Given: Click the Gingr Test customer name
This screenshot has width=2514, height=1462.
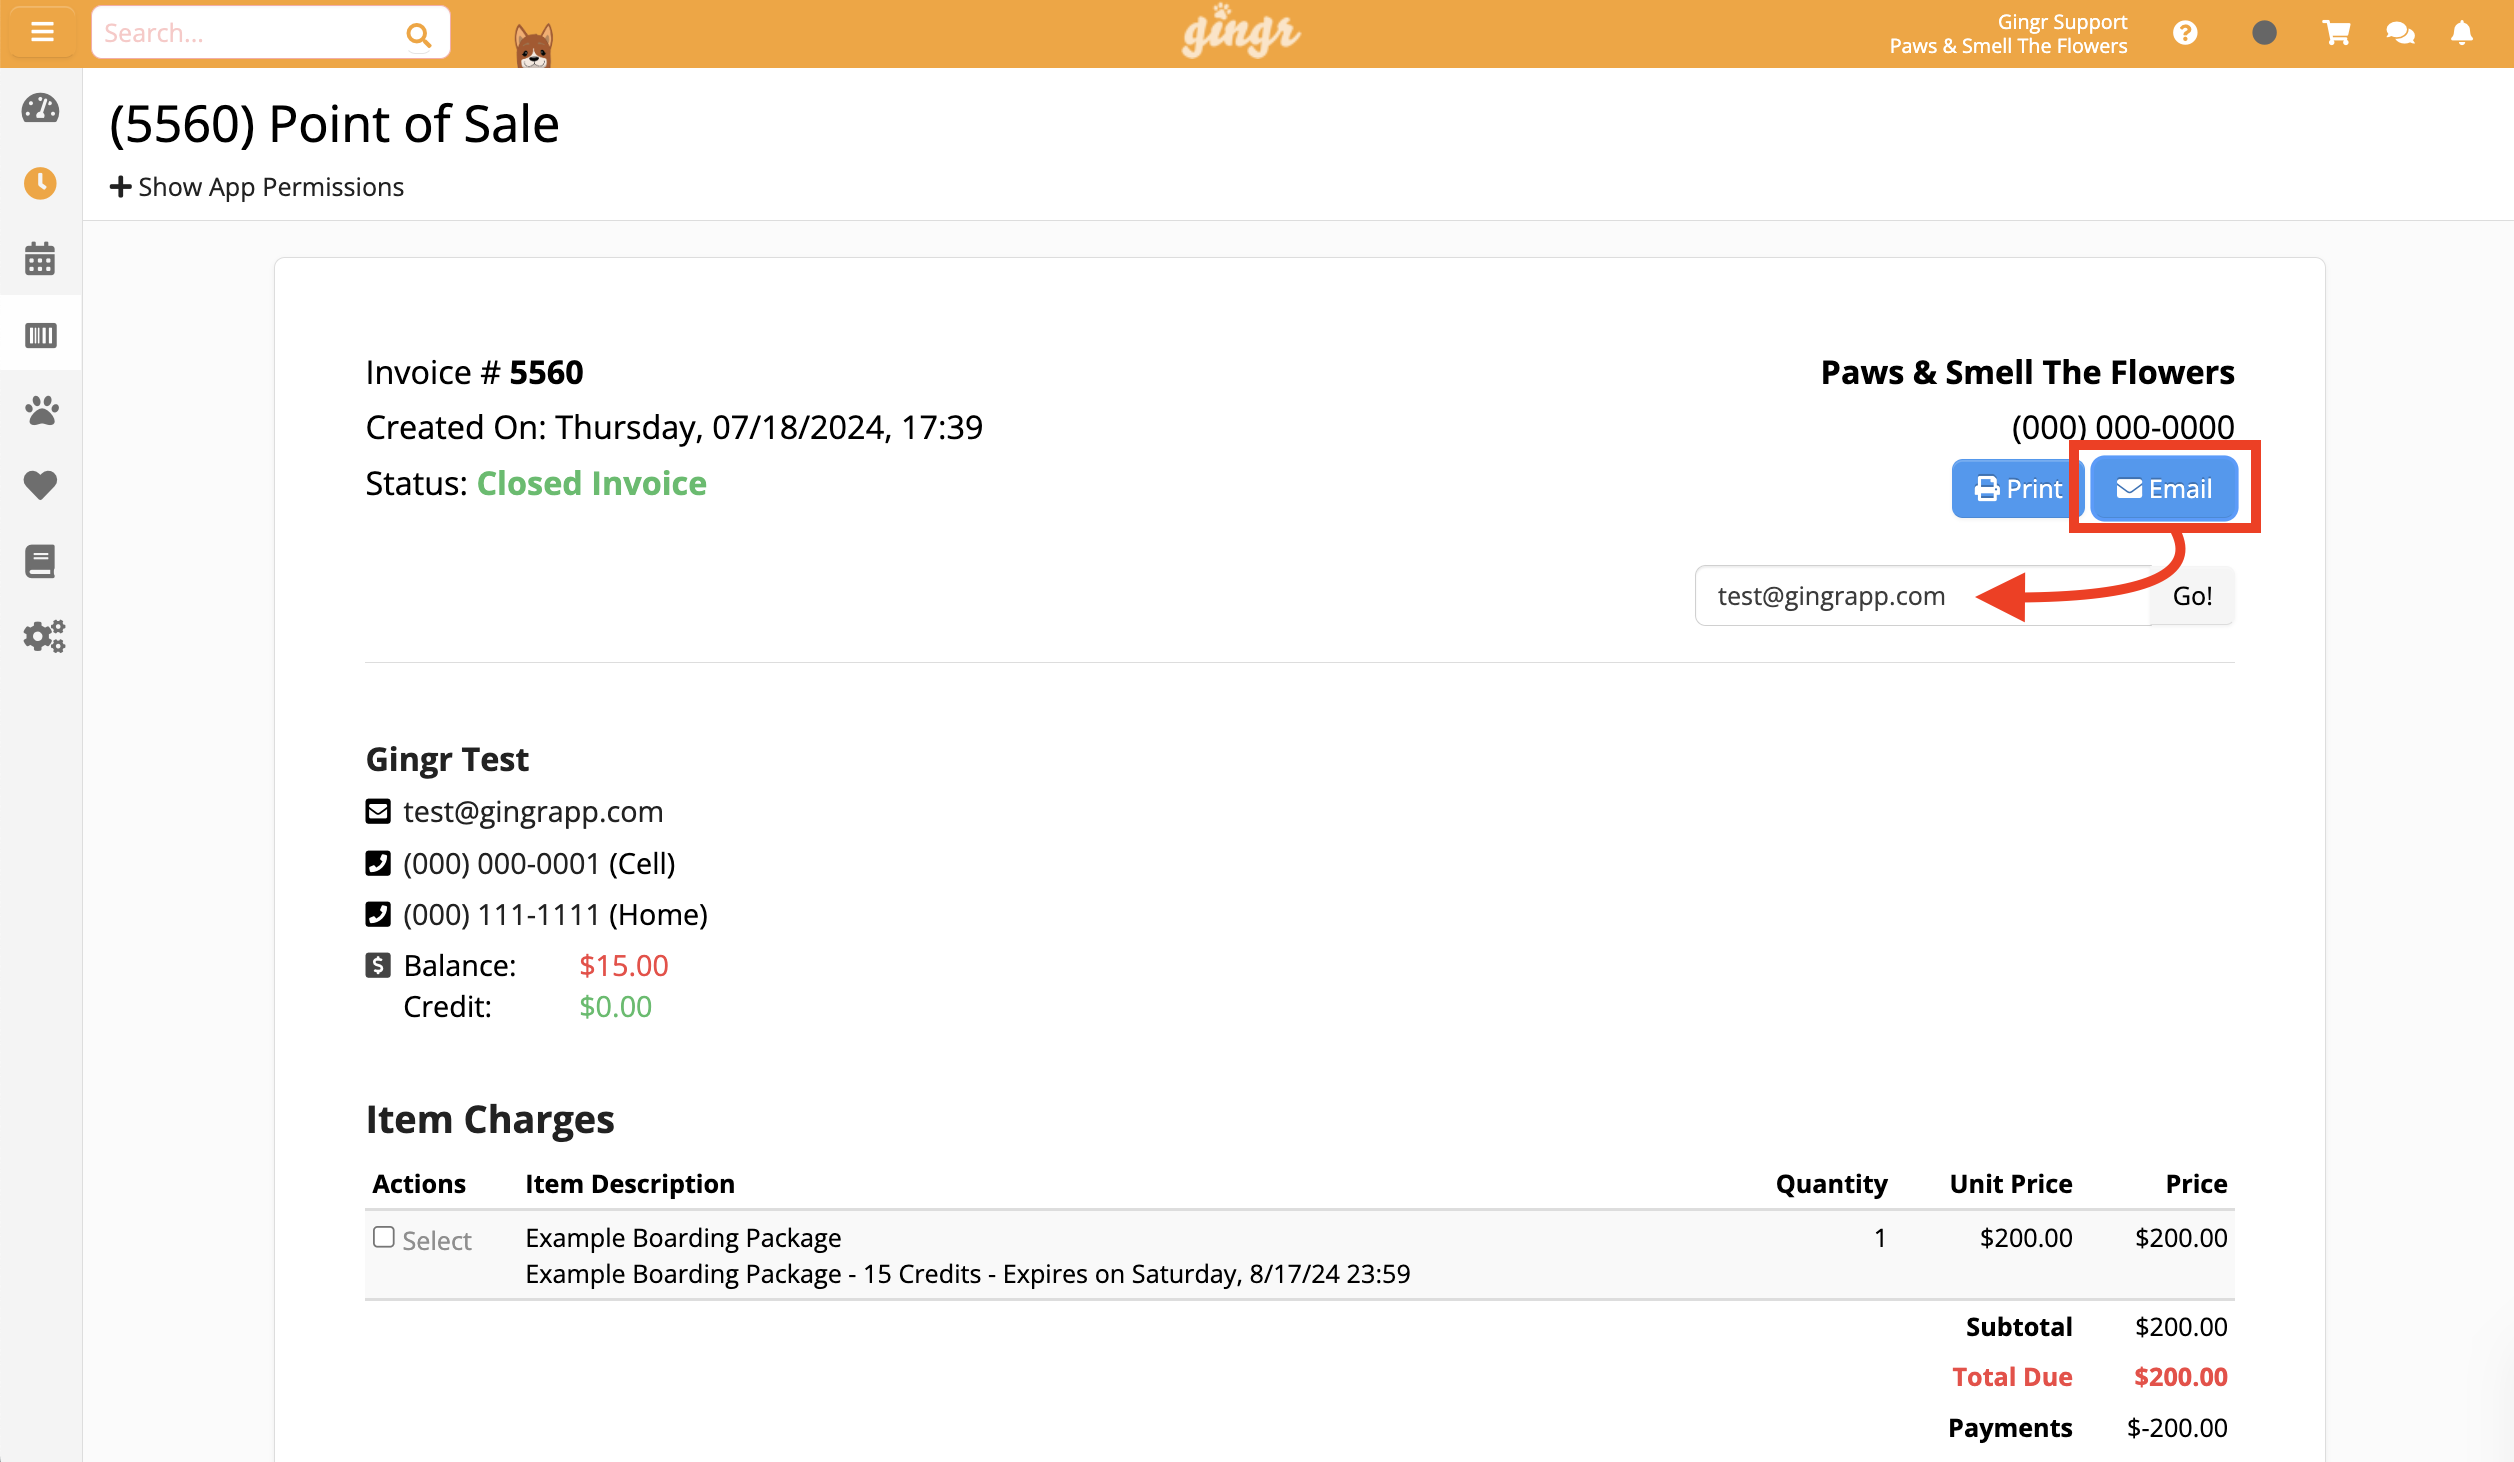Looking at the screenshot, I should pyautogui.click(x=447, y=759).
